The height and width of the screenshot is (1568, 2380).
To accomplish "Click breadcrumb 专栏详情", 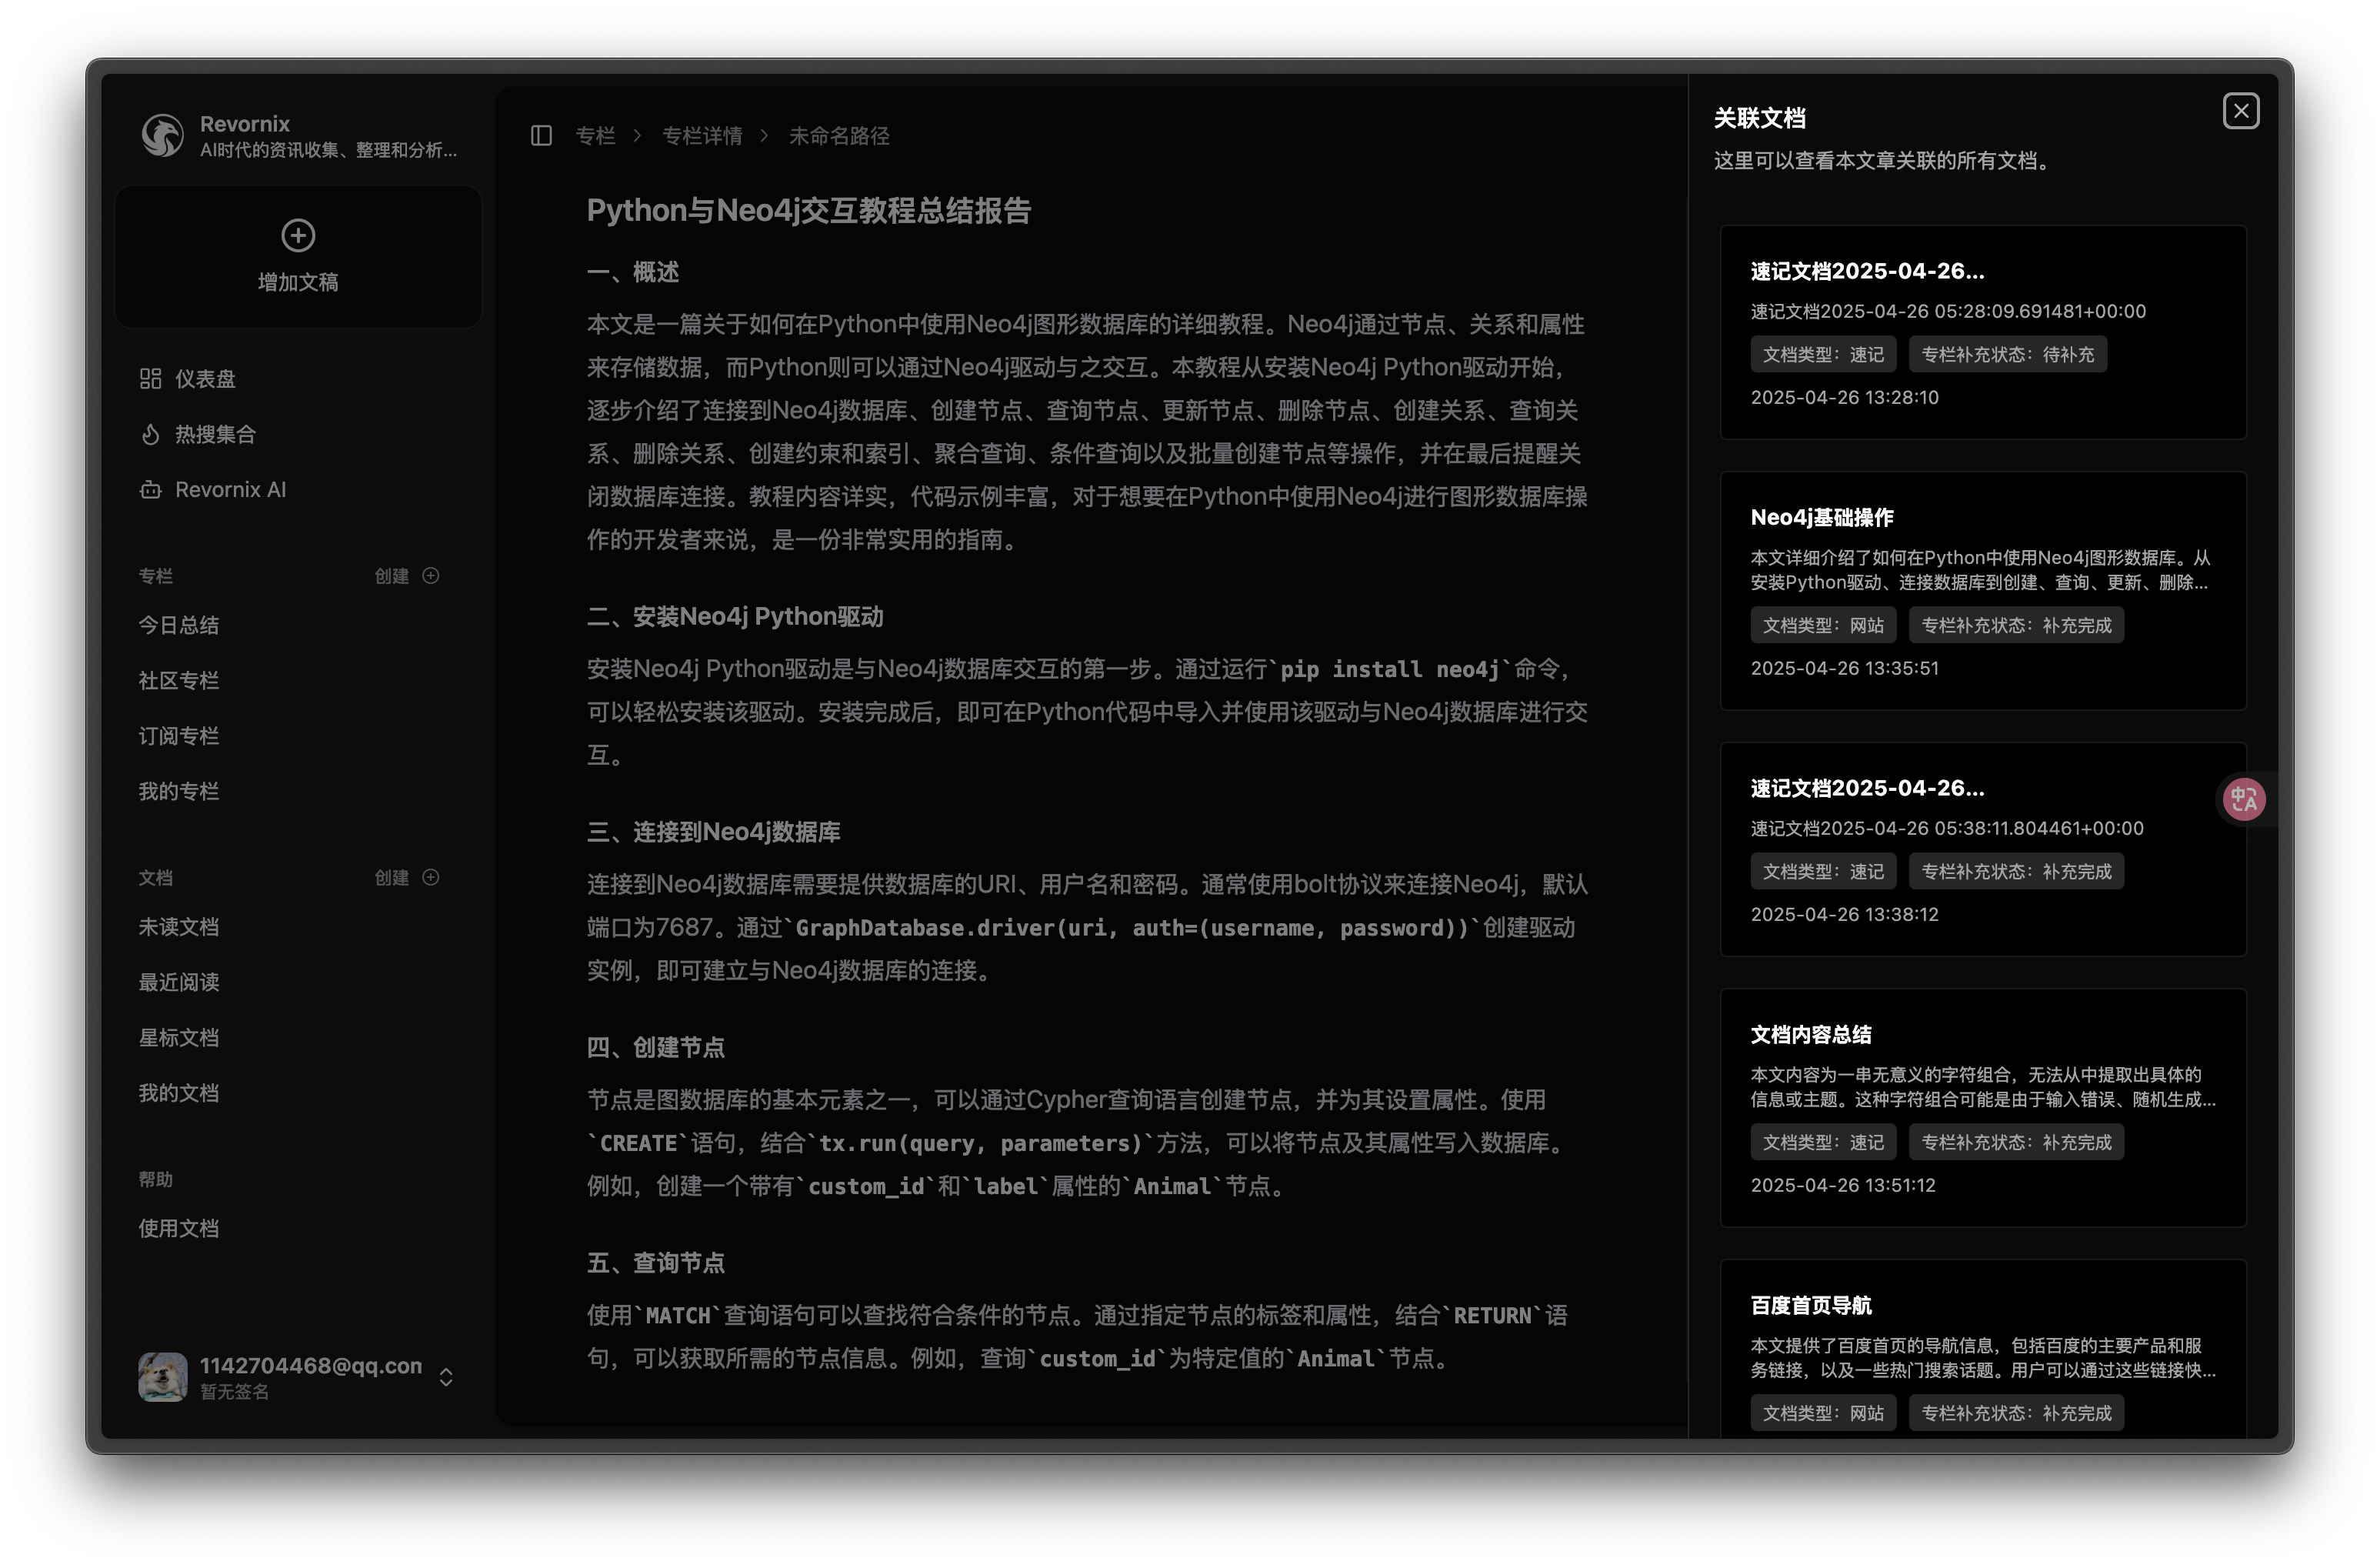I will coord(702,136).
